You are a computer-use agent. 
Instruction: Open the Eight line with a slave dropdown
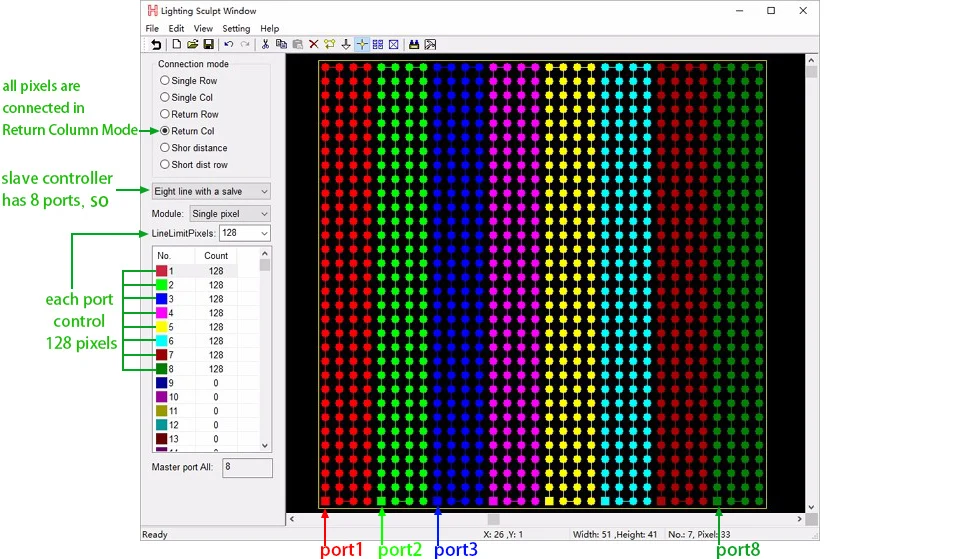tap(211, 191)
